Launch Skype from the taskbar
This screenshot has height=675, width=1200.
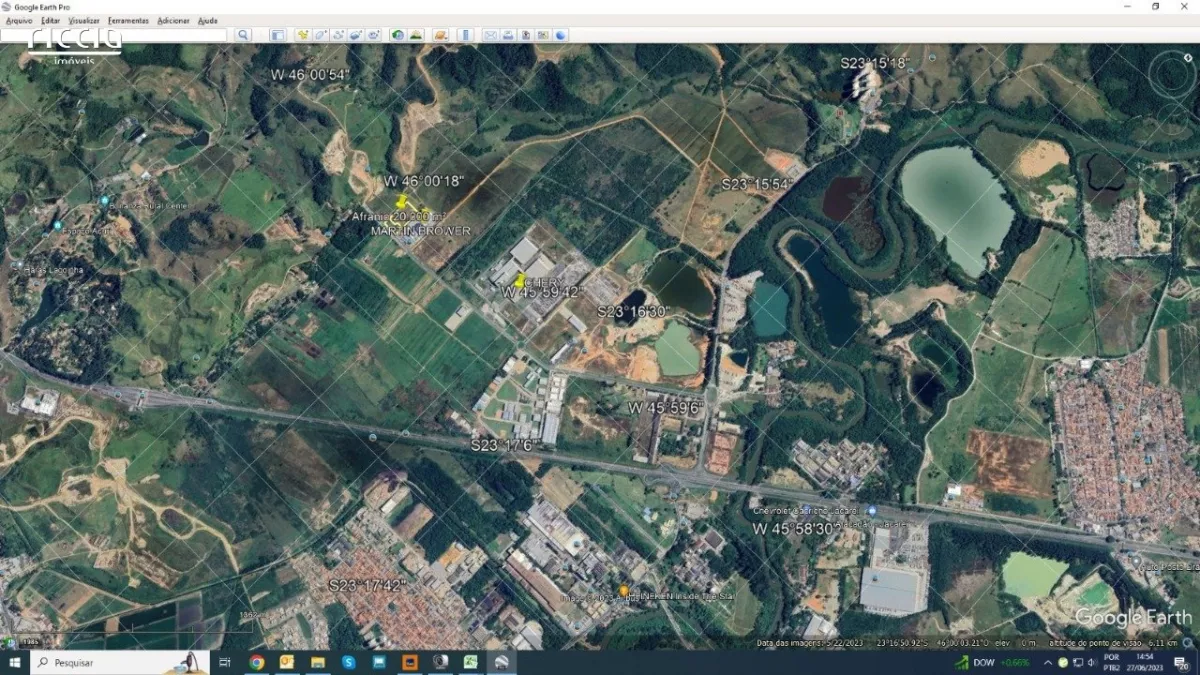pos(348,662)
